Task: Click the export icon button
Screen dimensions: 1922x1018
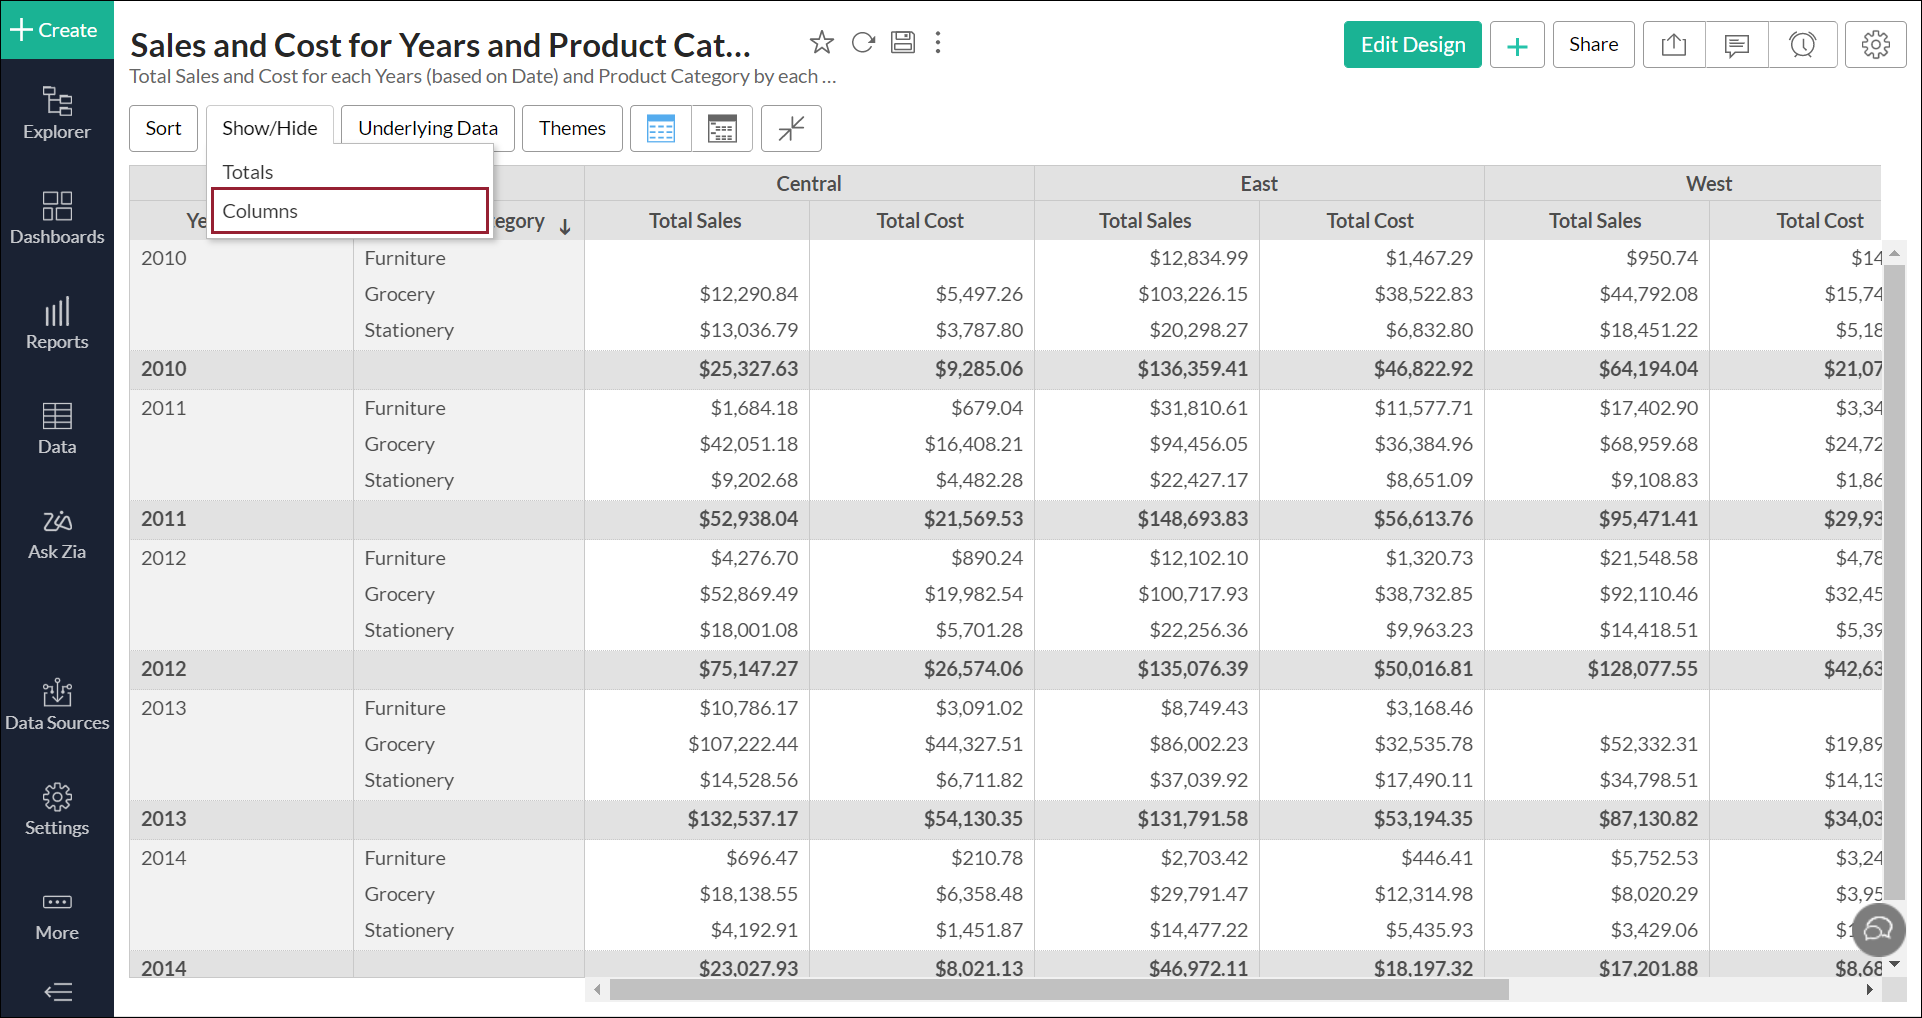Action: [1674, 45]
